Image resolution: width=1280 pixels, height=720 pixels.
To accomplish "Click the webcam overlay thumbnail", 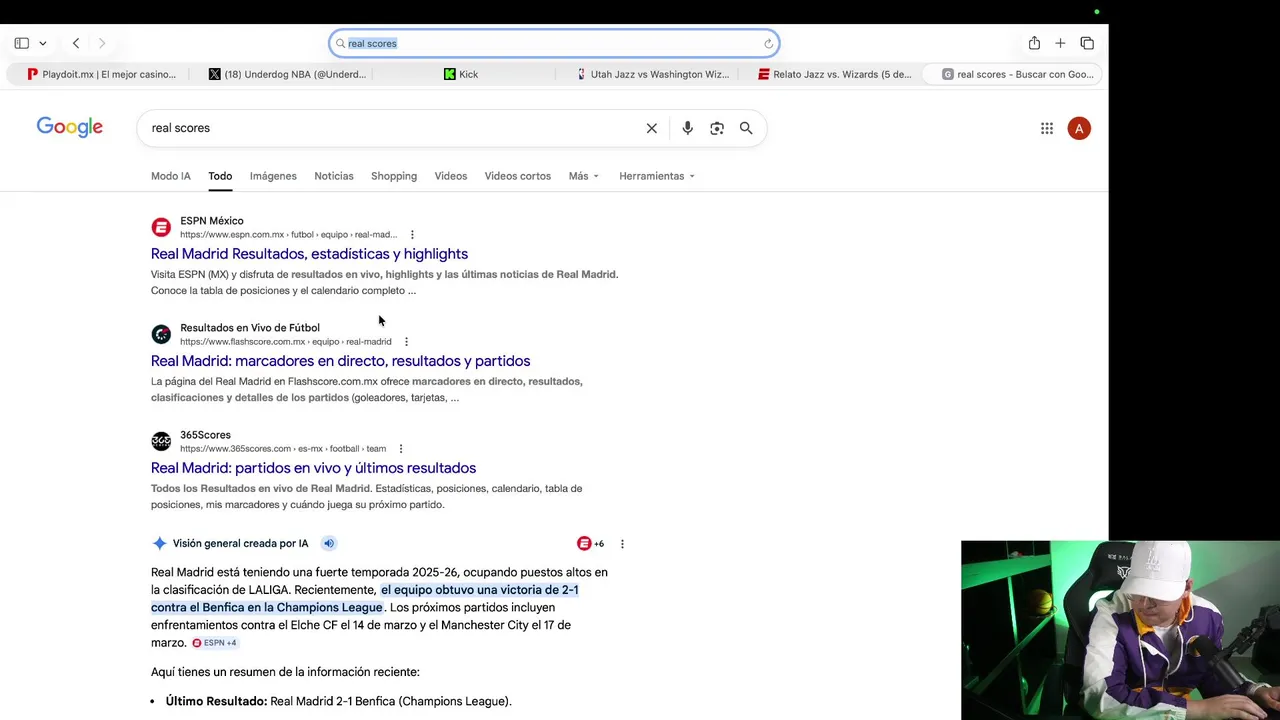I will pos(1120,630).
